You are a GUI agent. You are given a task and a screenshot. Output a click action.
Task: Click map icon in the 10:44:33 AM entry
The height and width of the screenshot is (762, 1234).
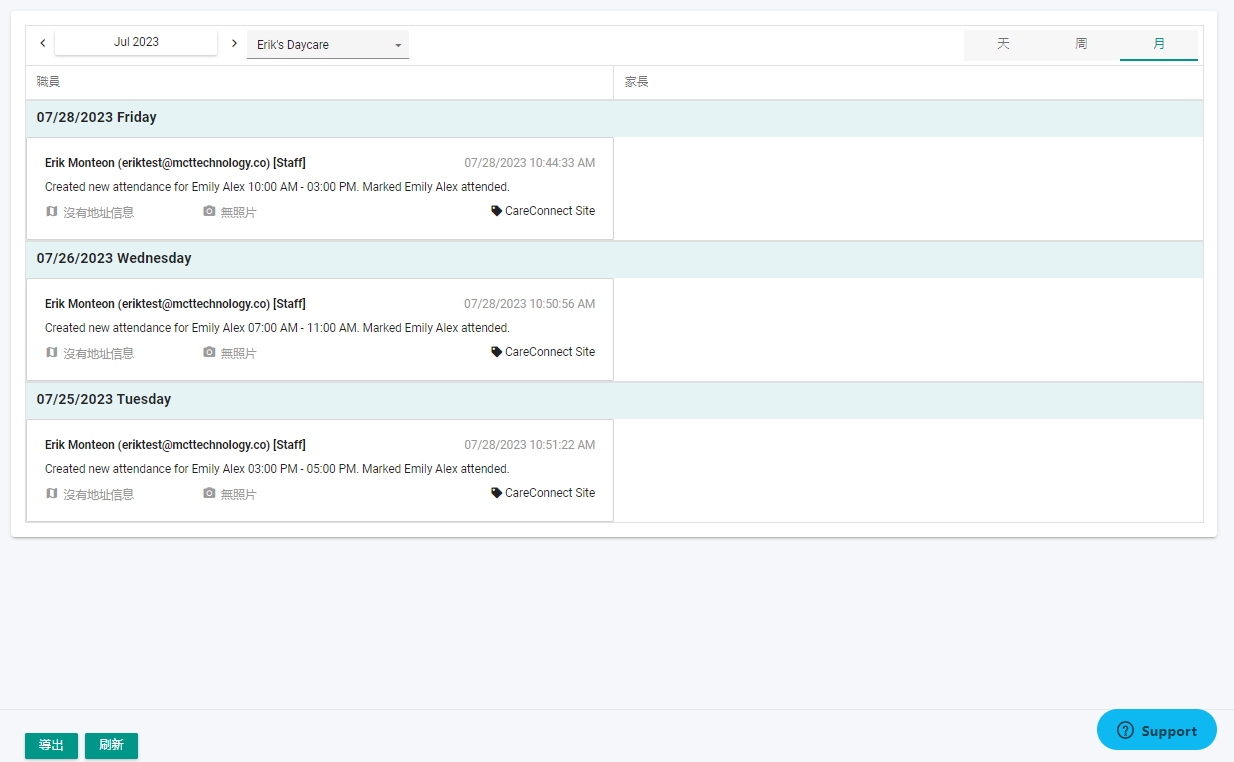pyautogui.click(x=52, y=212)
